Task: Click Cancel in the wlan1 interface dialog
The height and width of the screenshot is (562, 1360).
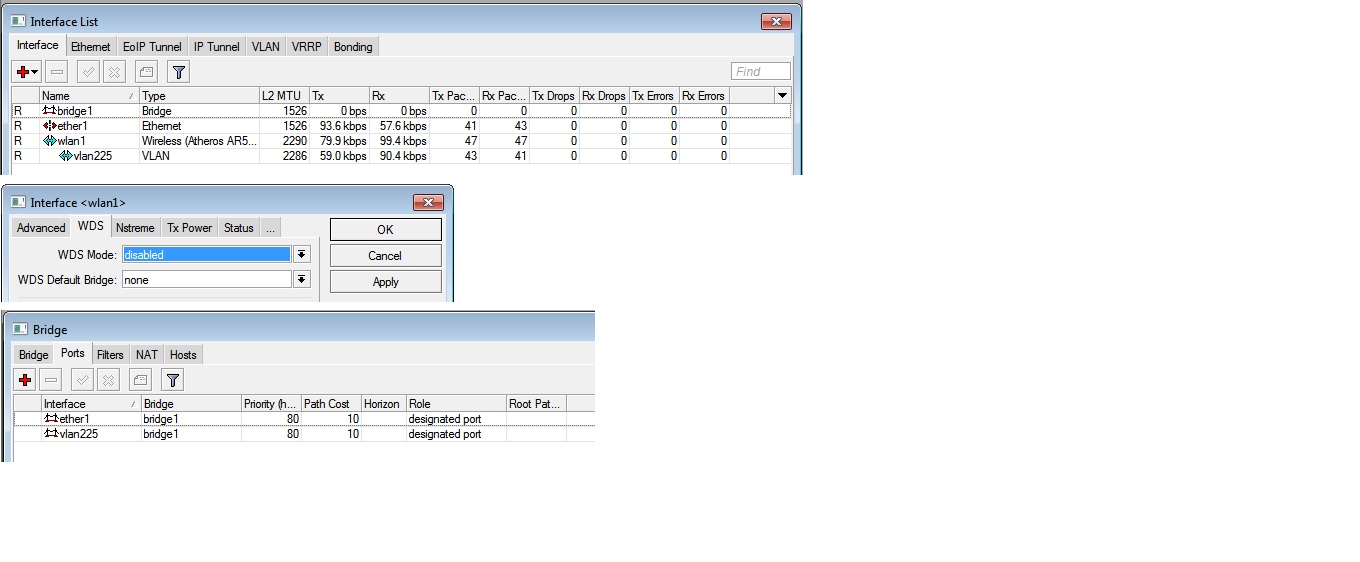Action: click(x=385, y=256)
